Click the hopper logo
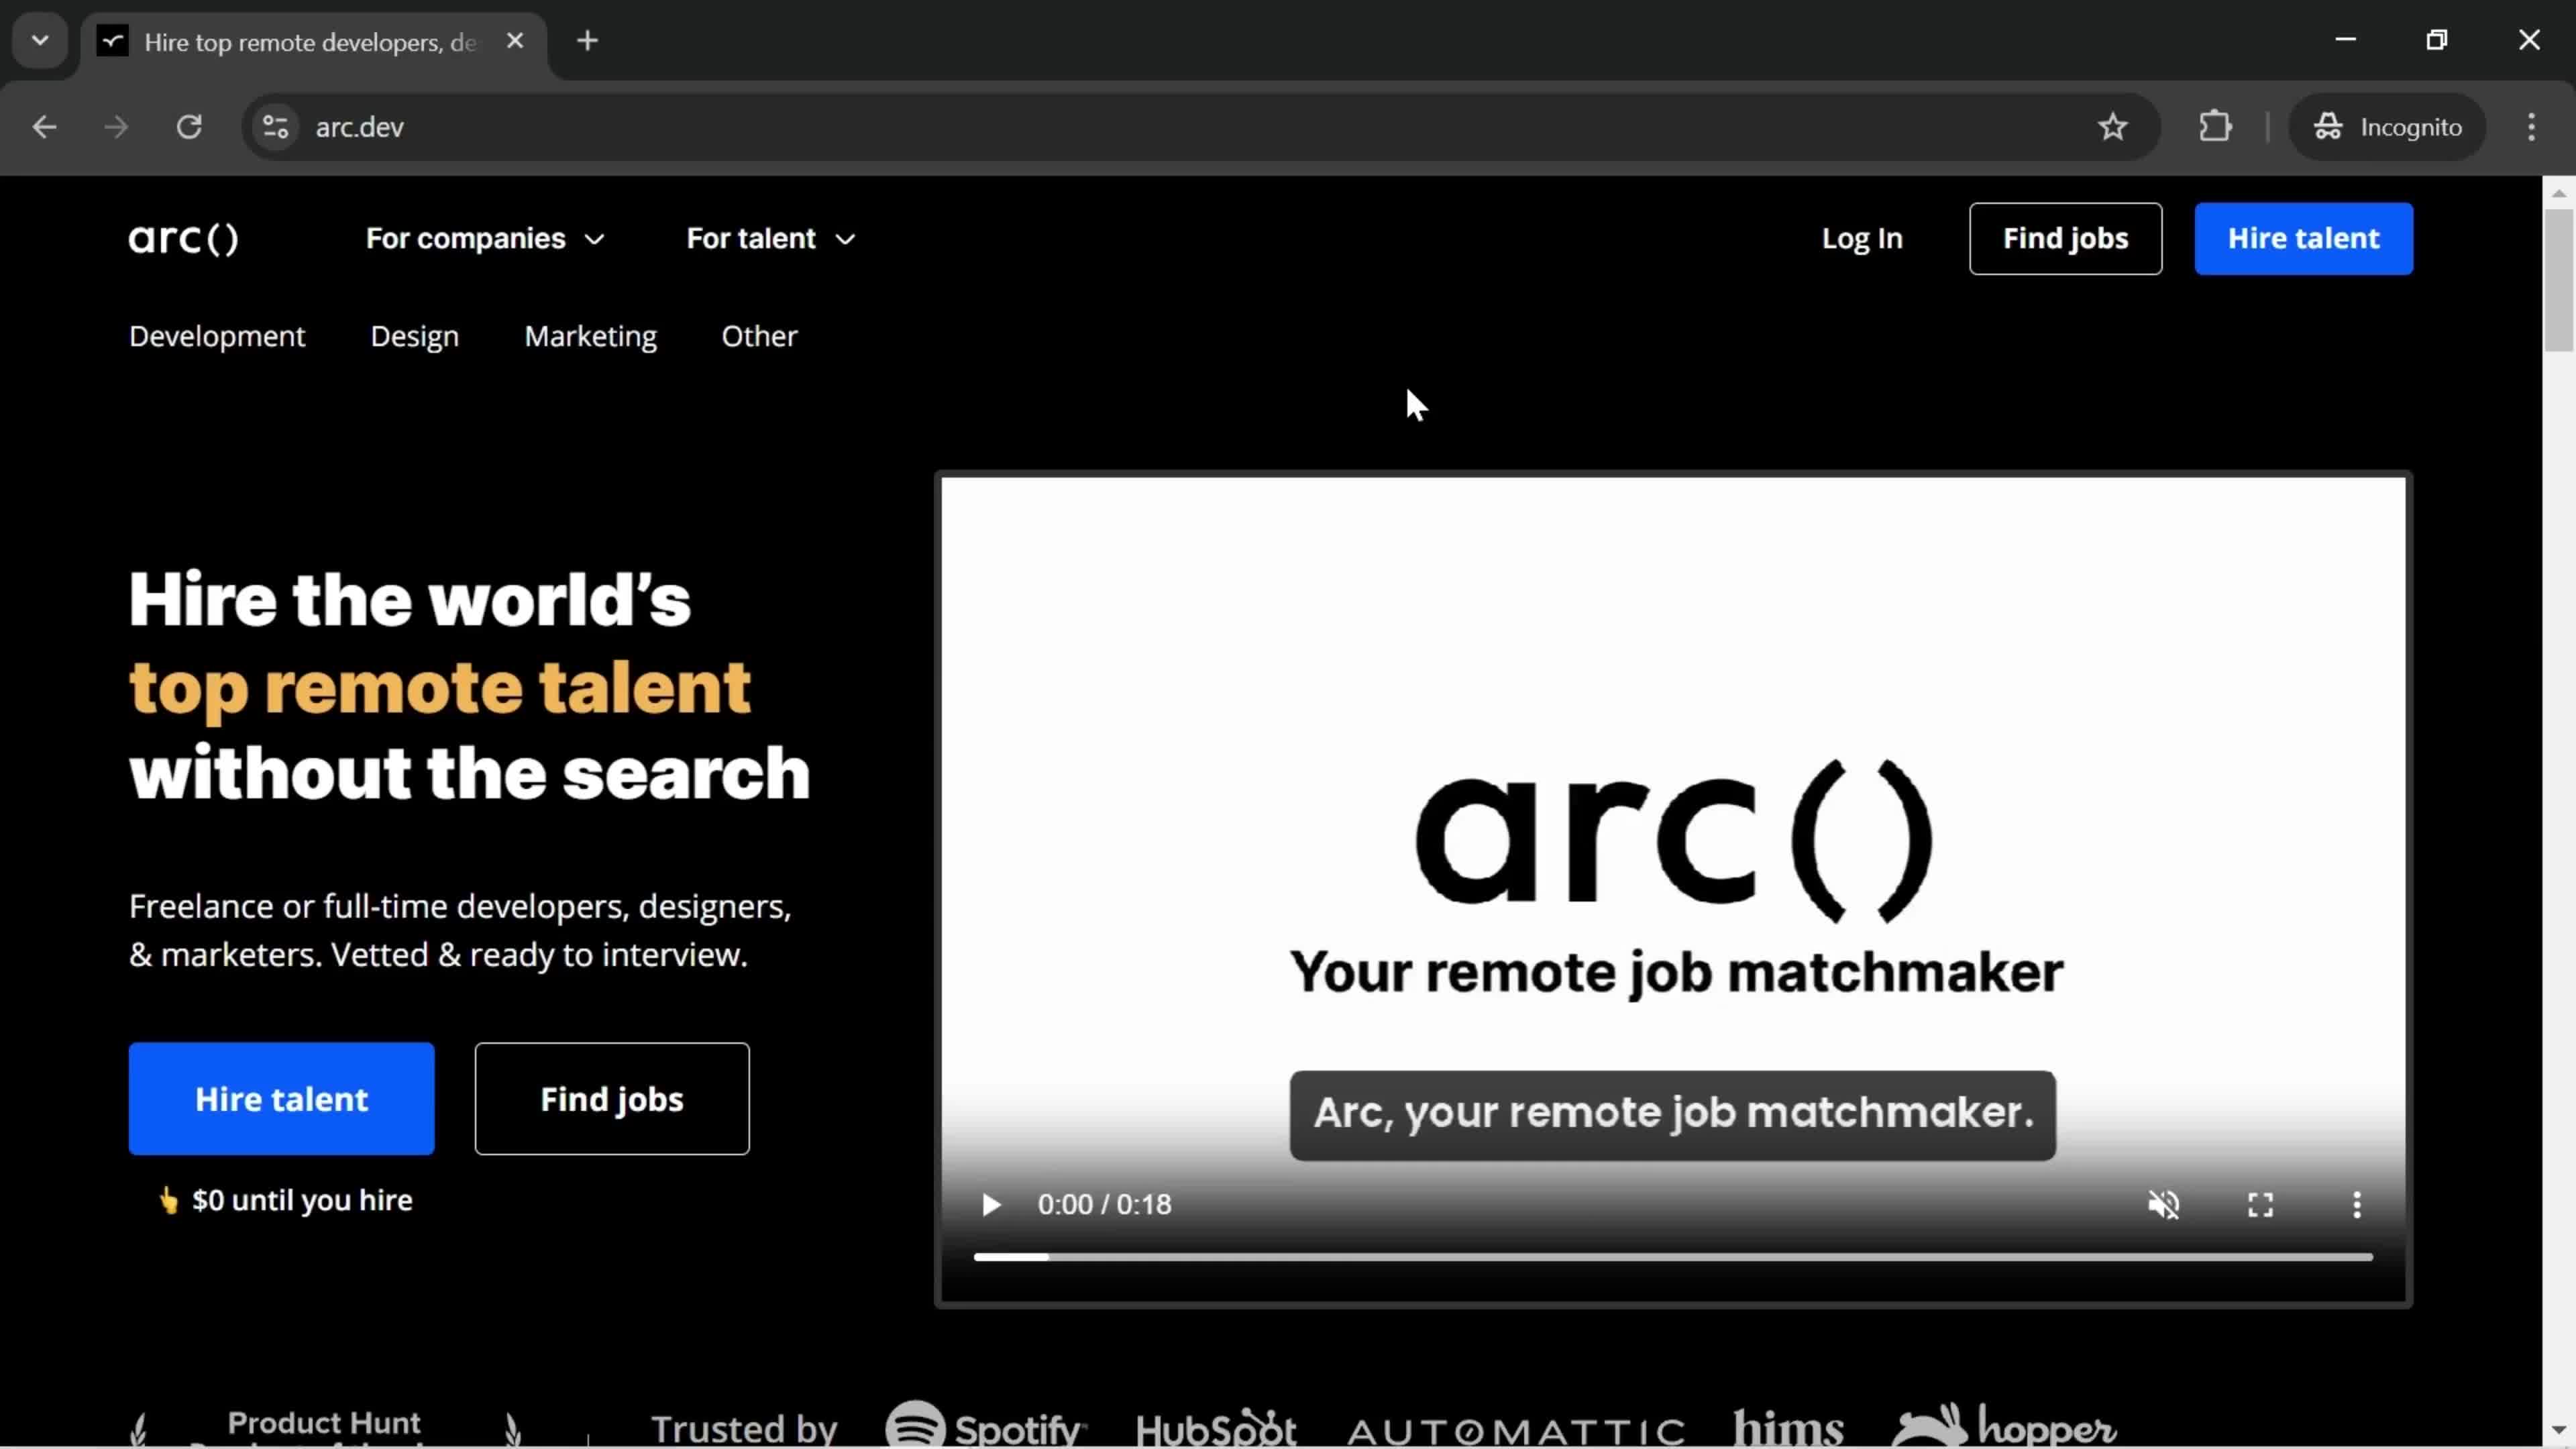The height and width of the screenshot is (1449, 2576). 2003,1426
